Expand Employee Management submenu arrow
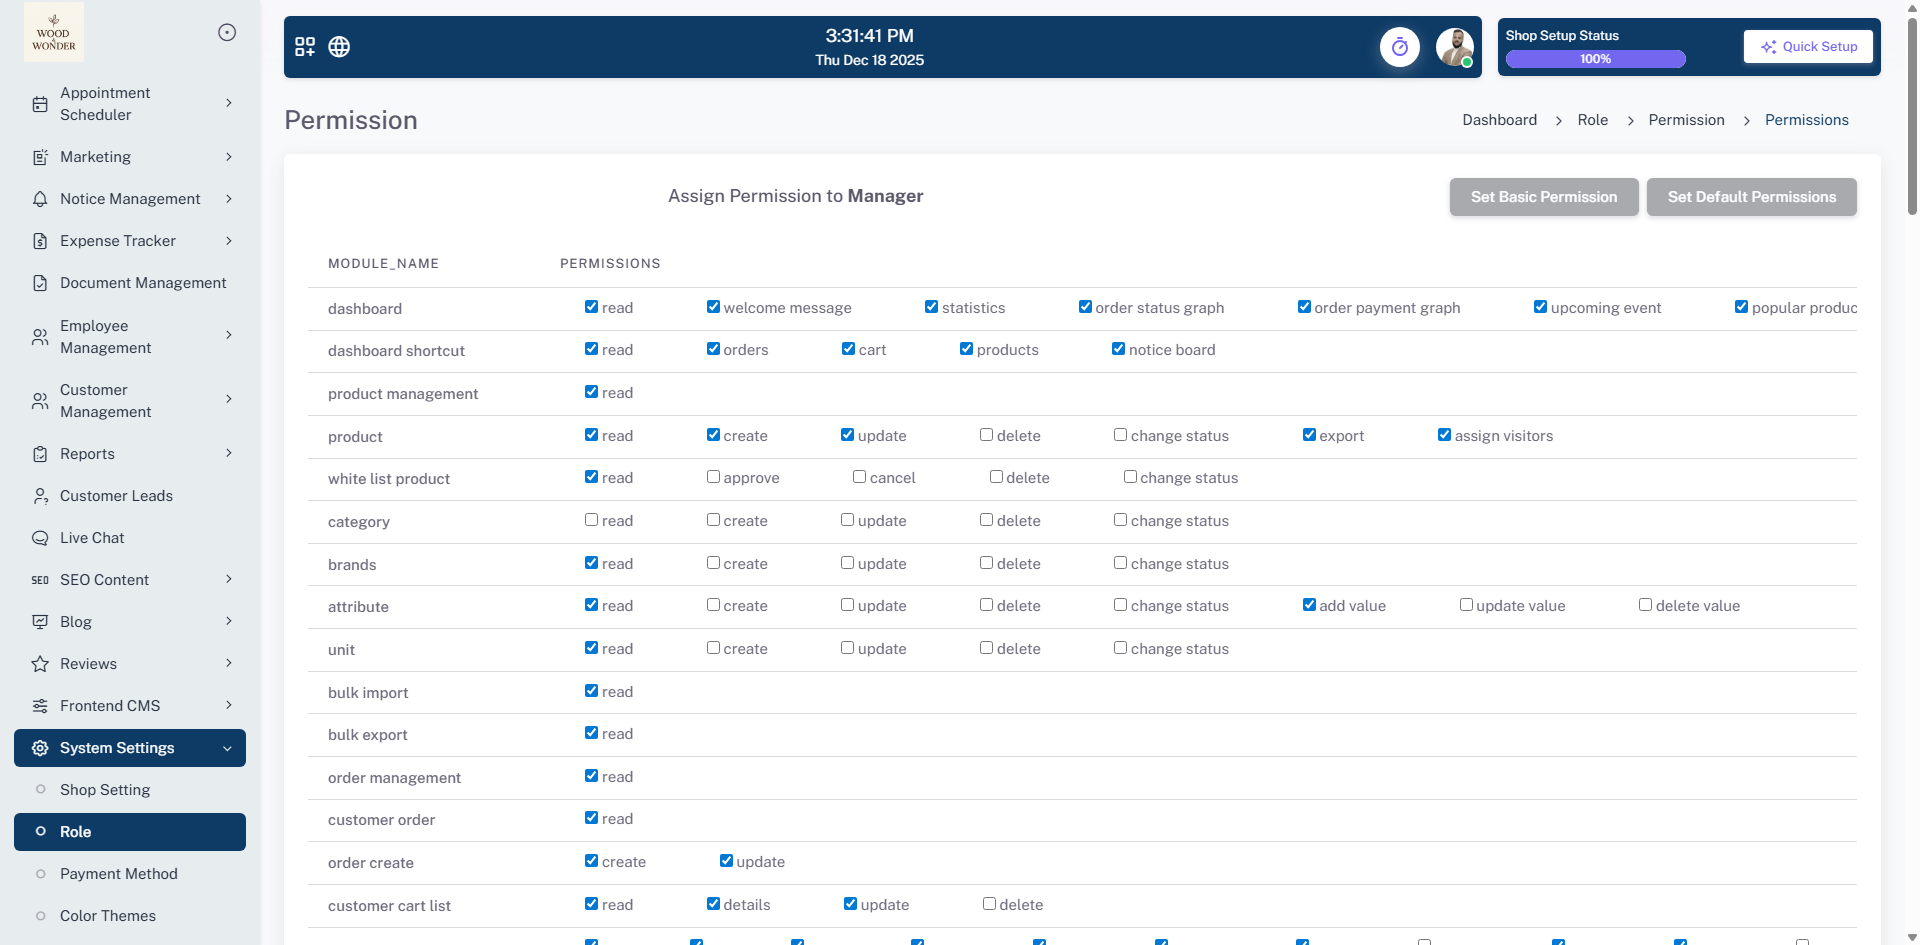The width and height of the screenshot is (1920, 945). pyautogui.click(x=229, y=335)
